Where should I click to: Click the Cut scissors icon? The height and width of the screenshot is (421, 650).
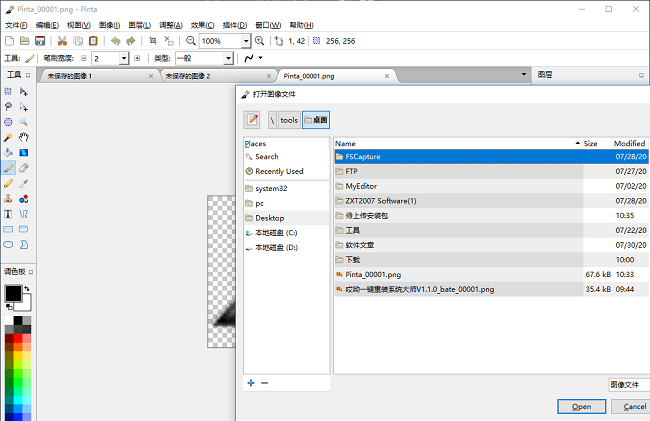coord(62,41)
